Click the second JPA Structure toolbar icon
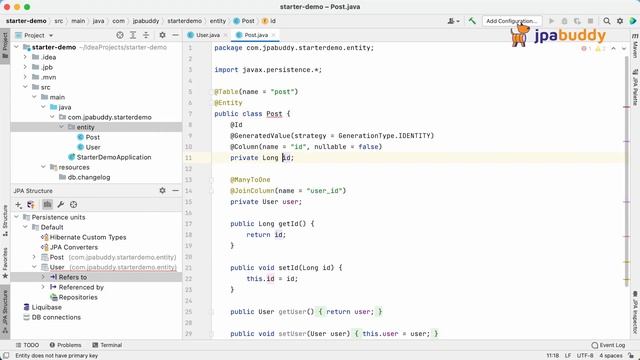Image resolution: width=640 pixels, height=360 pixels. 31,204
